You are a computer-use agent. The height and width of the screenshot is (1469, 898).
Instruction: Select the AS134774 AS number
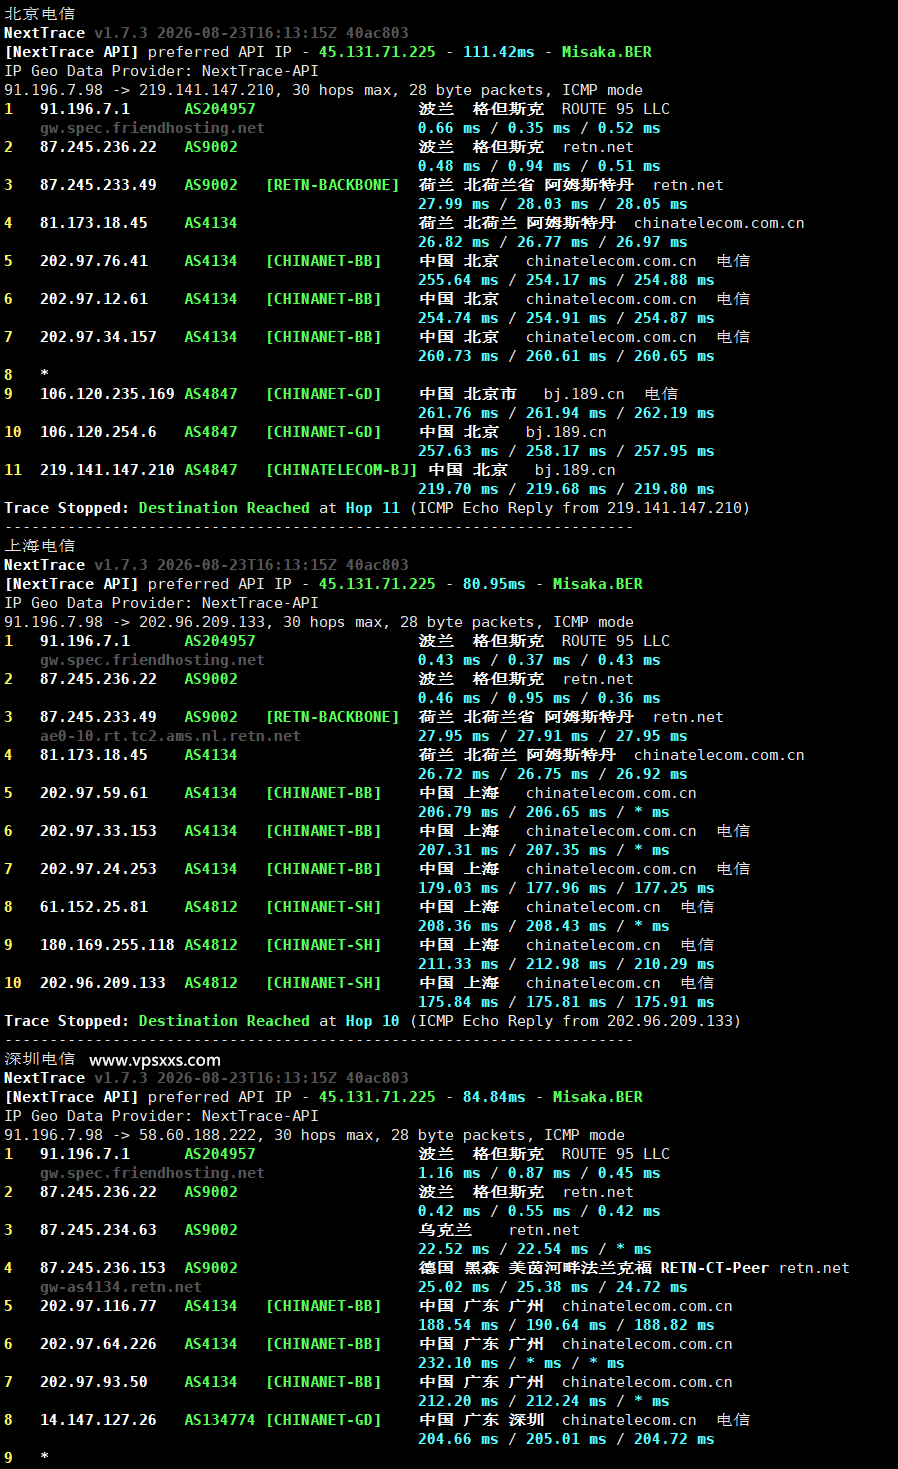[220, 1420]
